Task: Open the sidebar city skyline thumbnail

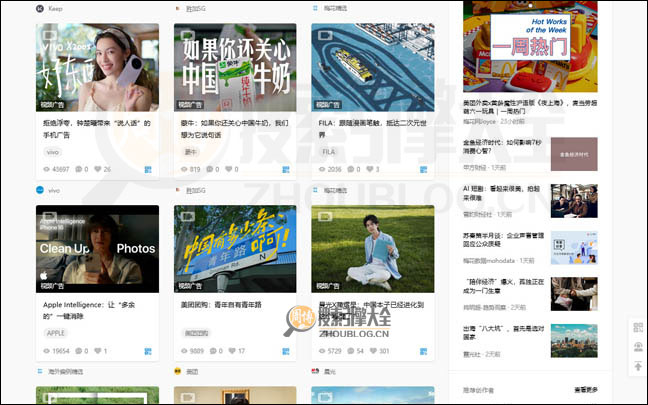Action: (x=574, y=341)
